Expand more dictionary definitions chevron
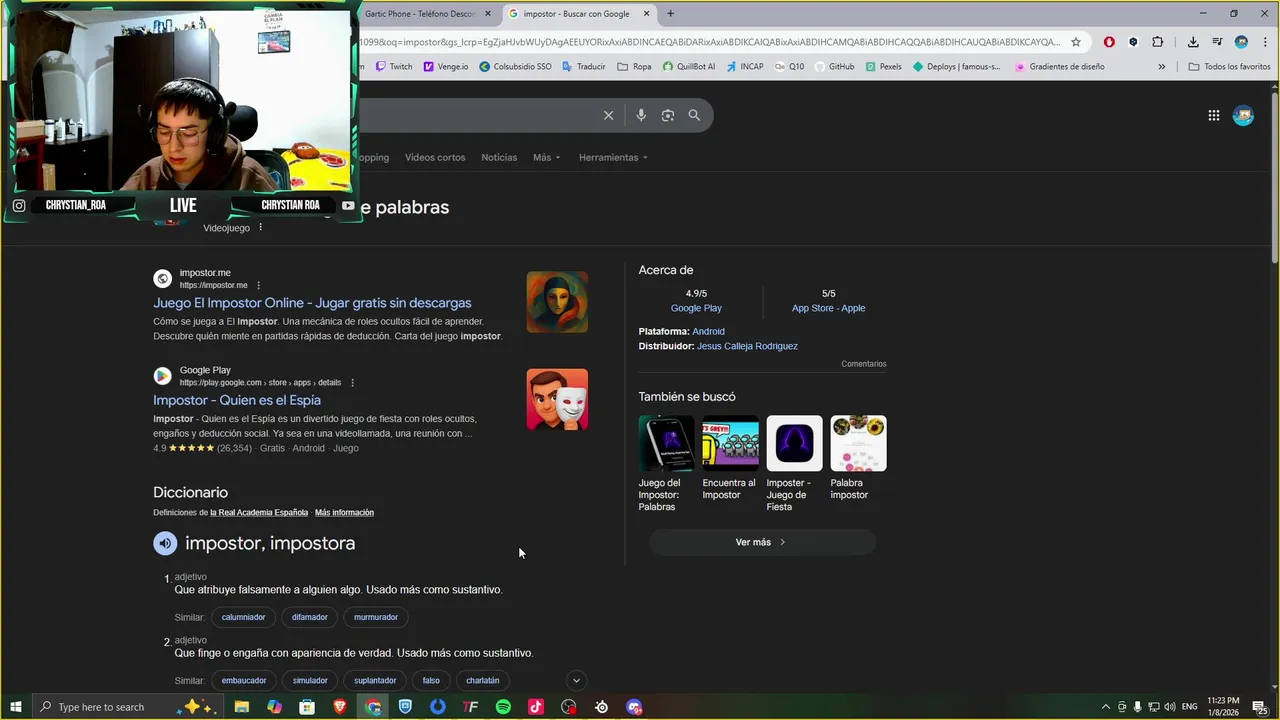Viewport: 1280px width, 720px height. coord(575,681)
